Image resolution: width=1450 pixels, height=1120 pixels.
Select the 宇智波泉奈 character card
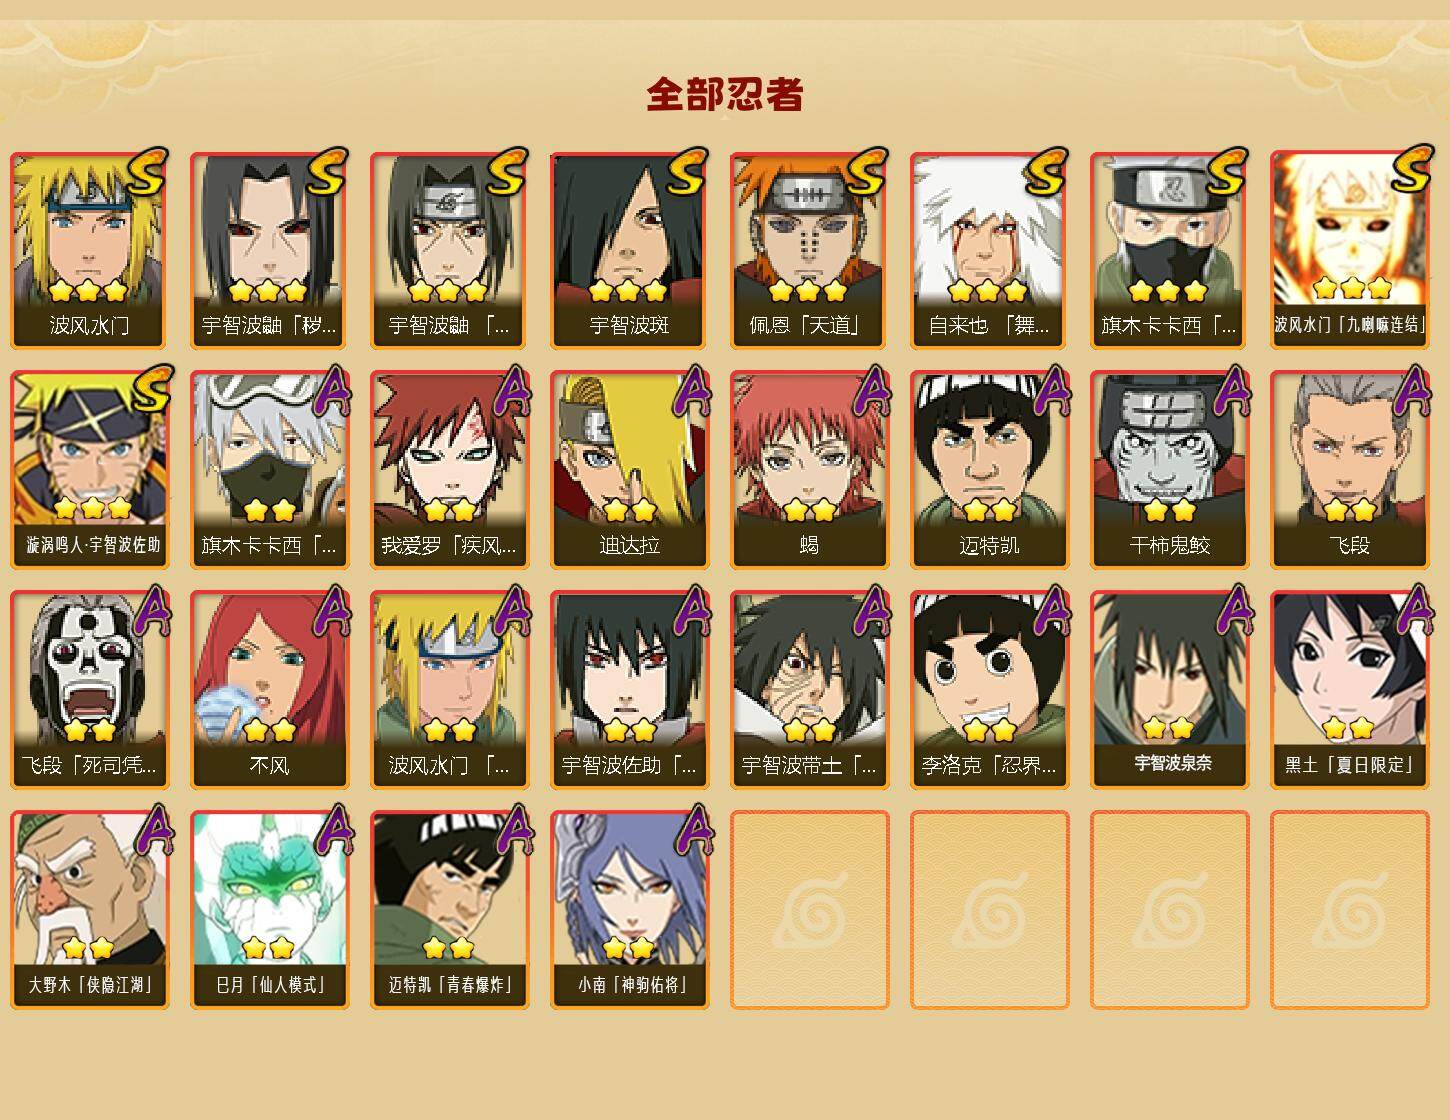pos(1169,690)
